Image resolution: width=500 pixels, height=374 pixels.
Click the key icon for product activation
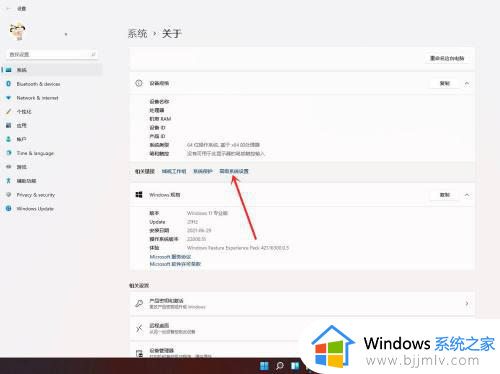[x=139, y=303]
